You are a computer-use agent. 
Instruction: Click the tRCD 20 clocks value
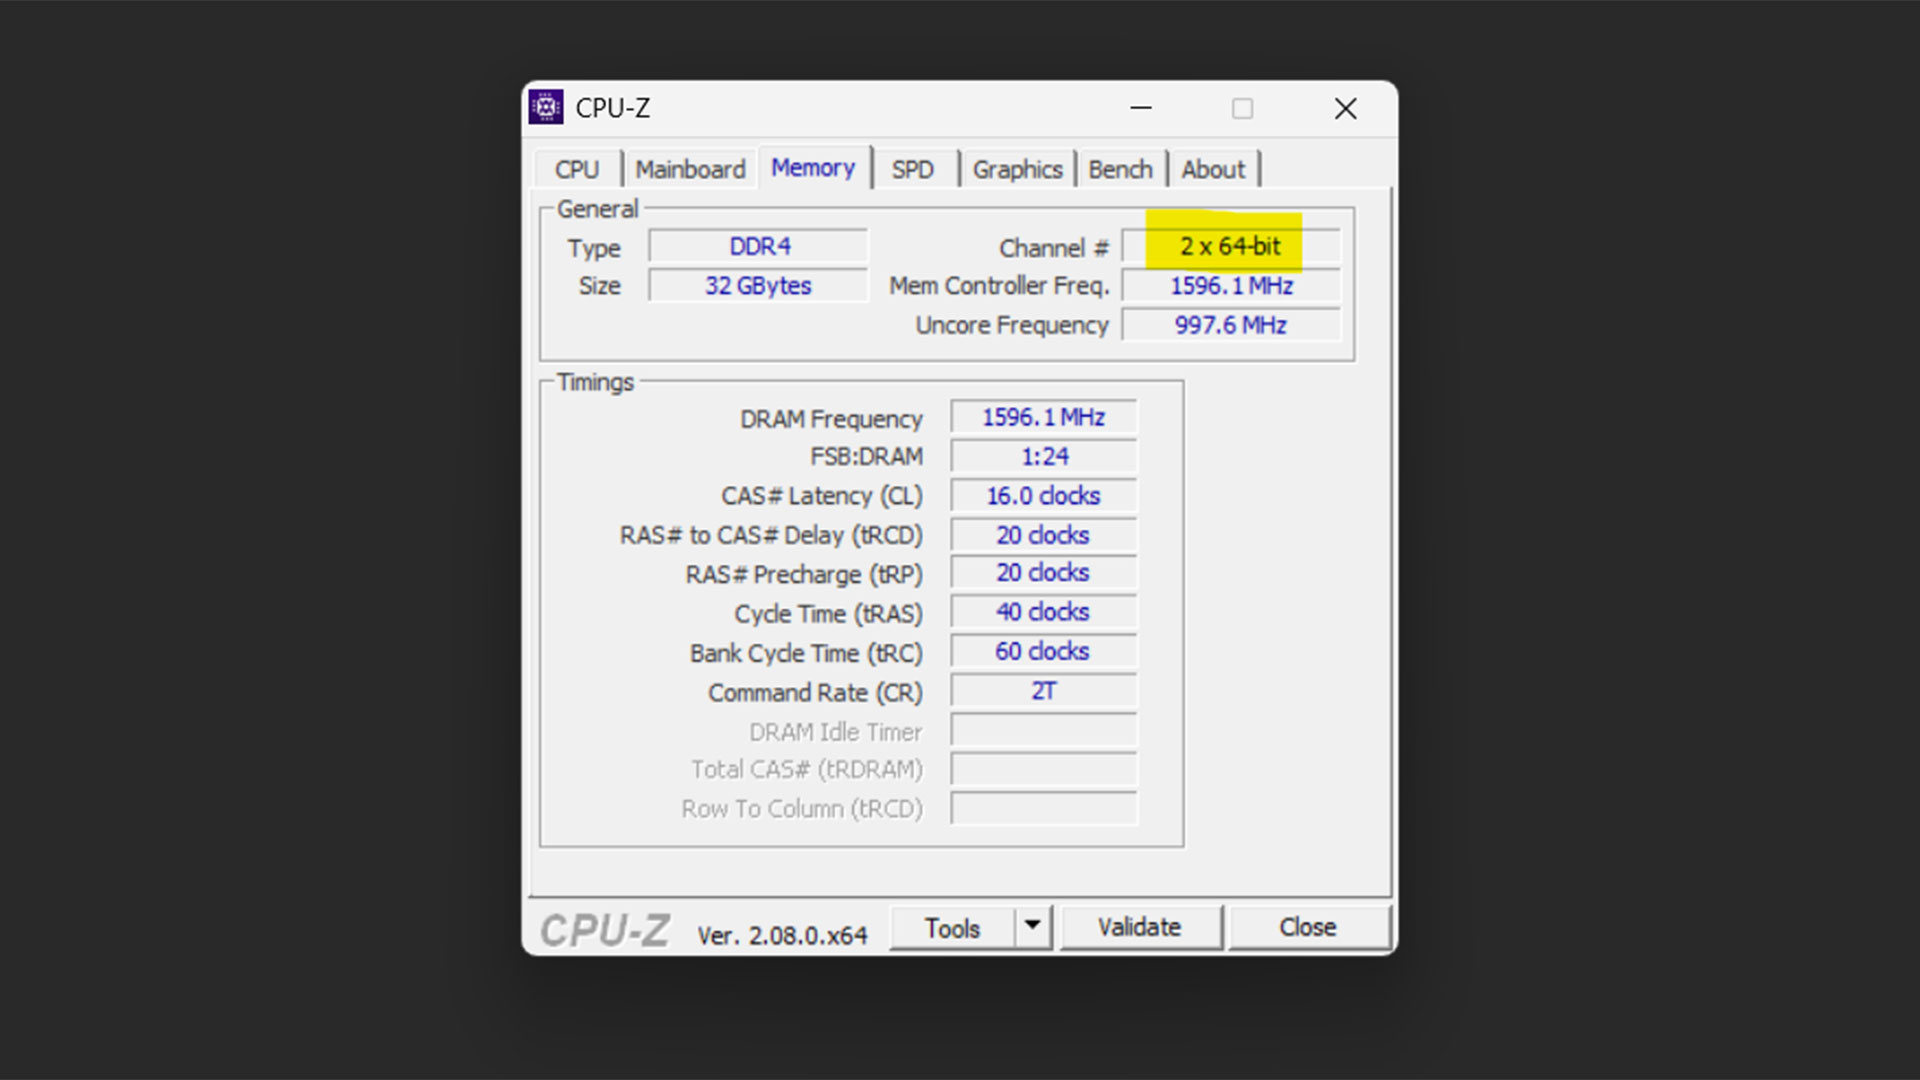pos(1044,535)
